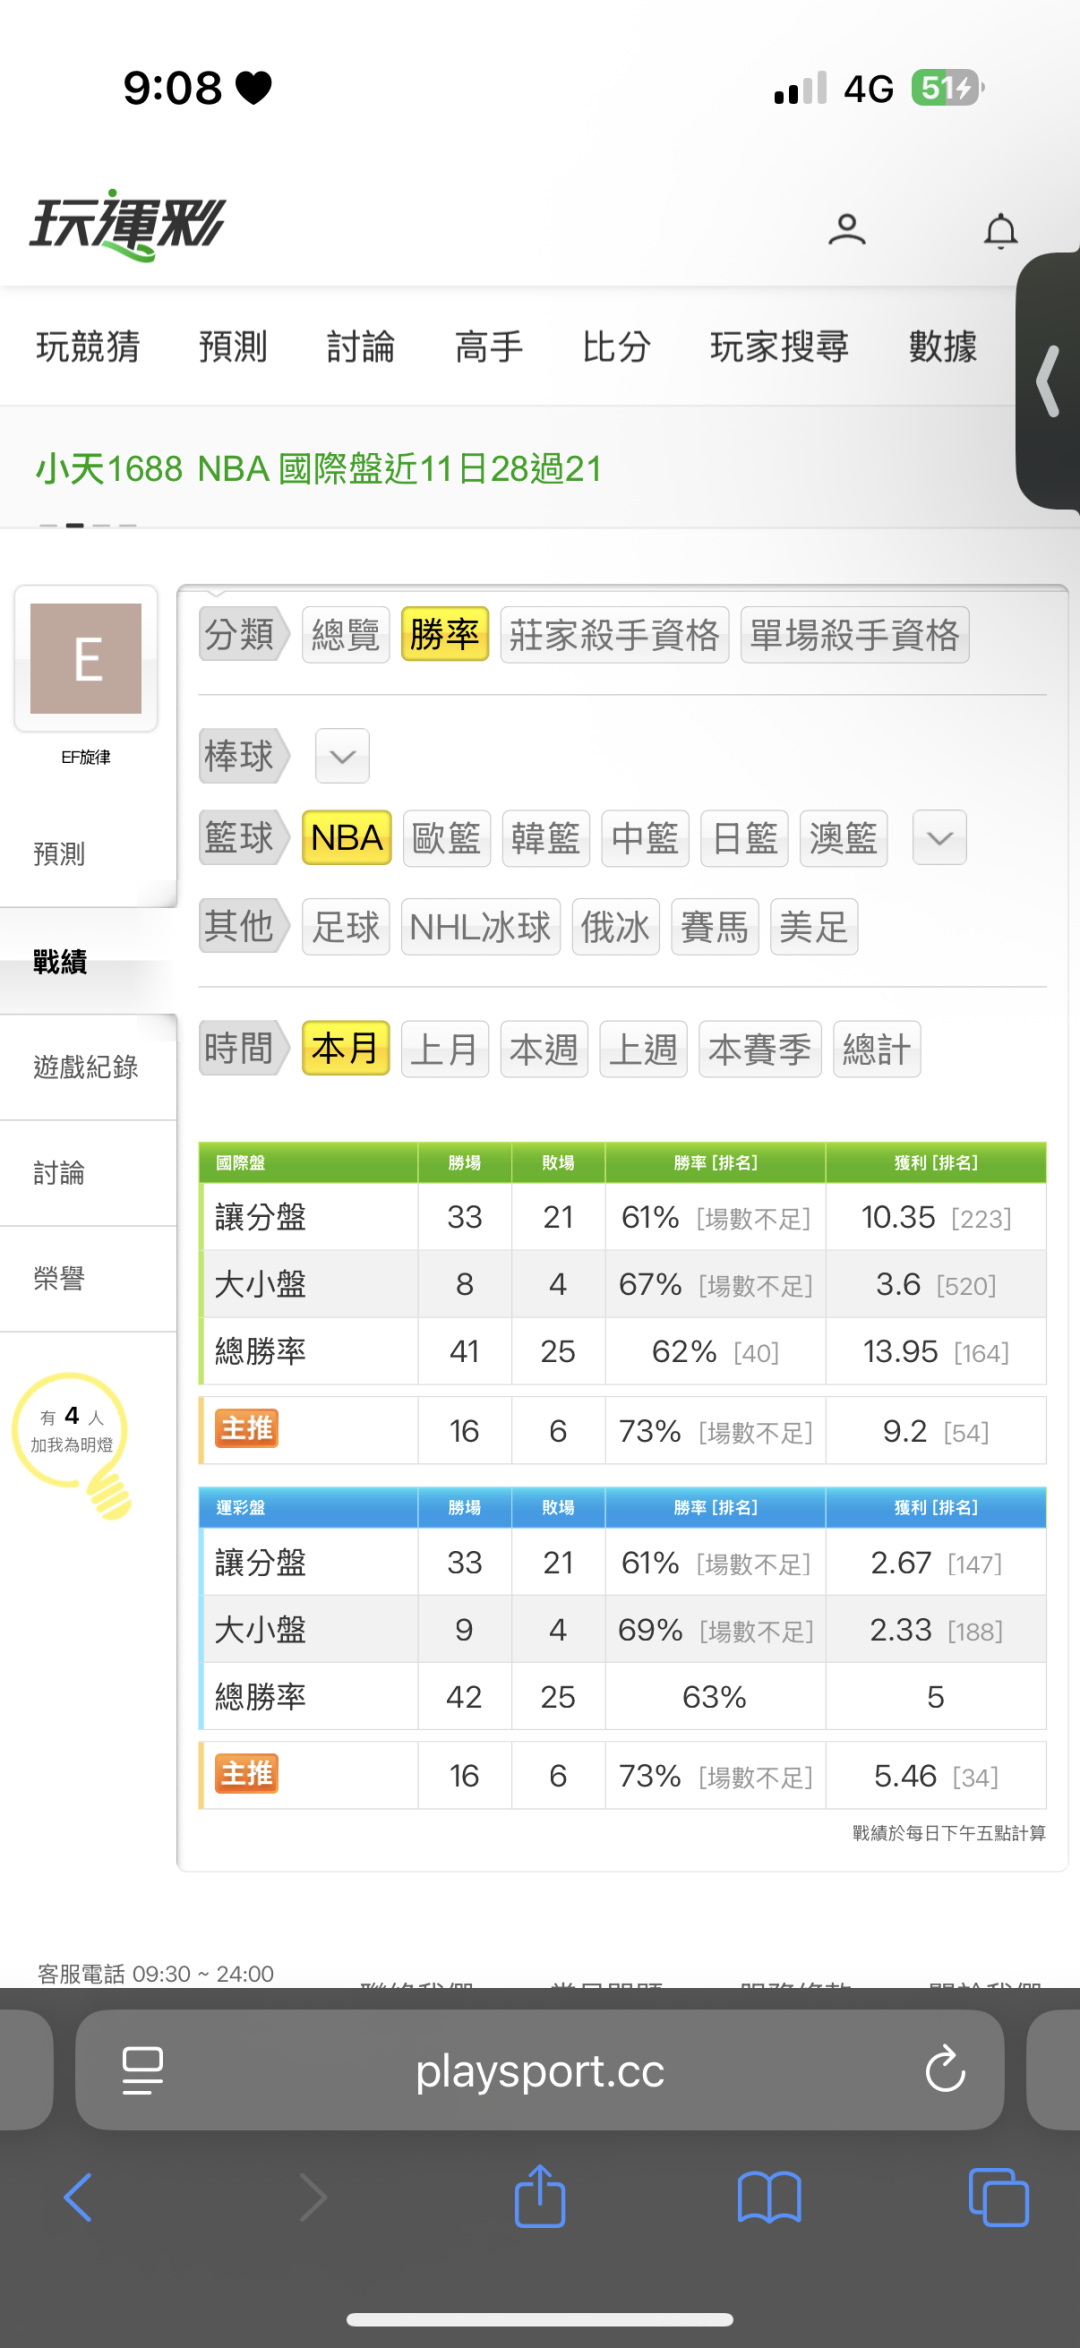Tap the battery charging indicator
1080x2348 pixels.
(948, 88)
